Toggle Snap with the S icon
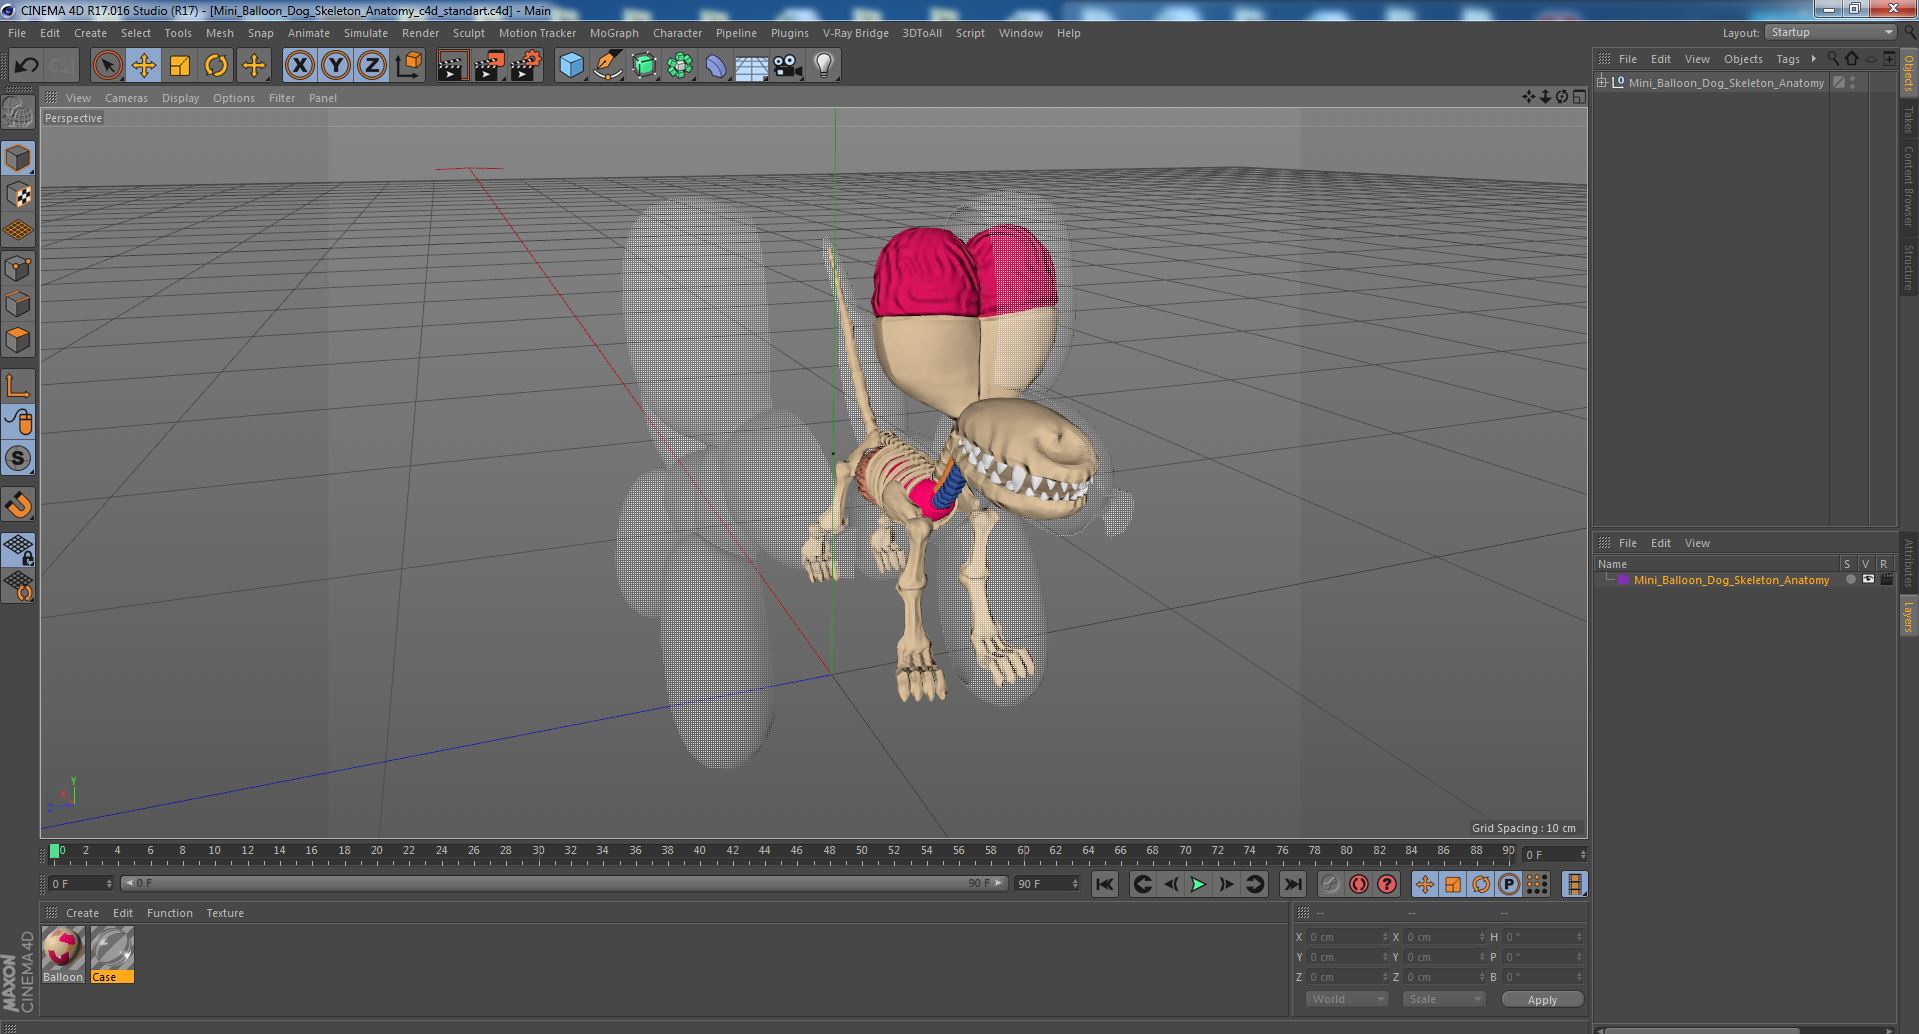1919x1034 pixels. click(x=18, y=458)
